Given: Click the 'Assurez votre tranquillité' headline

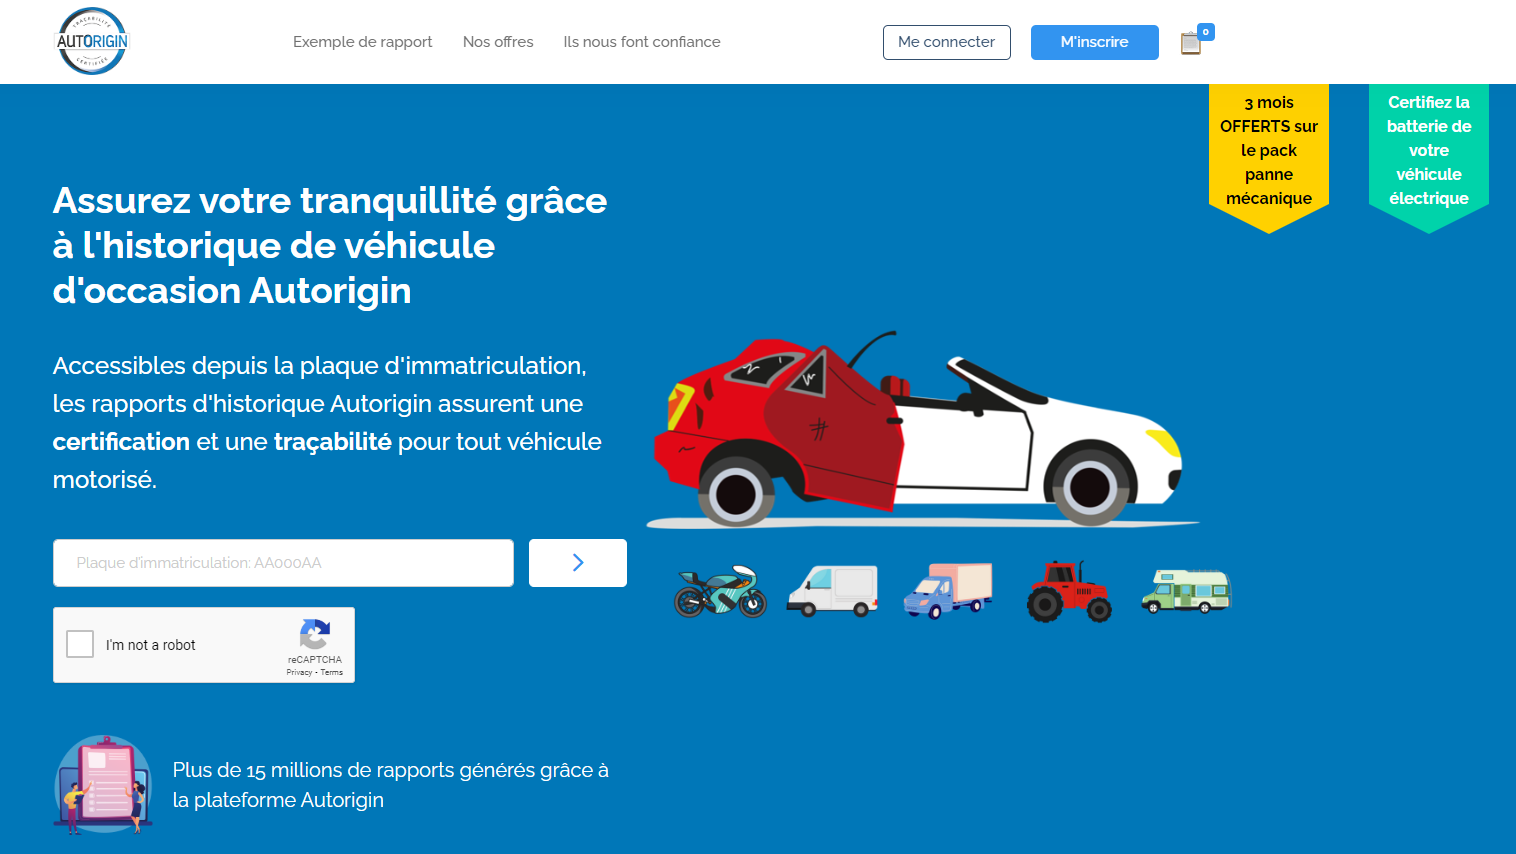Looking at the screenshot, I should click(x=330, y=246).
